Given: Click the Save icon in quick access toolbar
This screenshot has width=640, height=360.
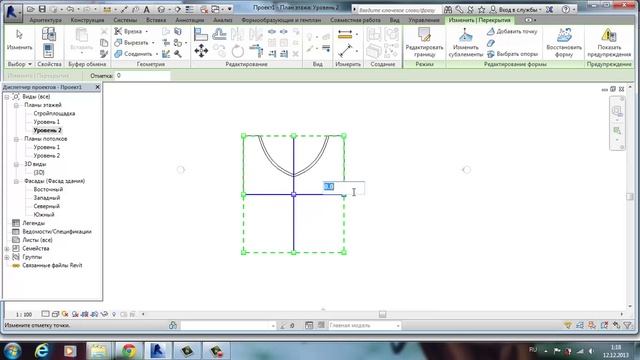Looking at the screenshot, I should click(42, 9).
